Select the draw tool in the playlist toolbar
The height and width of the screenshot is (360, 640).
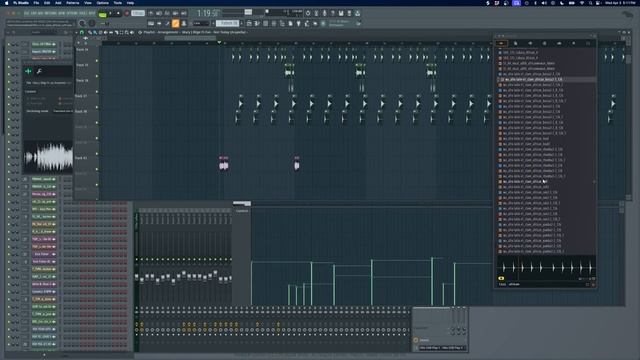[90, 32]
